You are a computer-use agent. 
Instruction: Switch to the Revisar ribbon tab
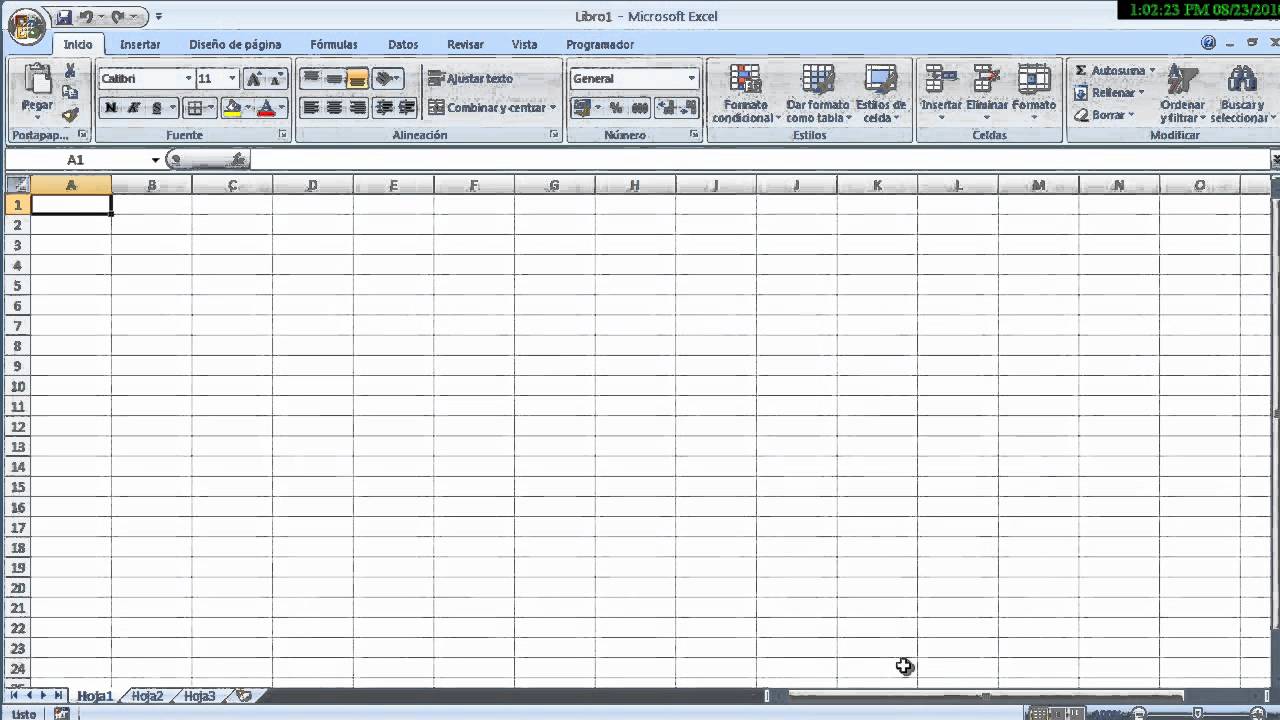click(465, 44)
